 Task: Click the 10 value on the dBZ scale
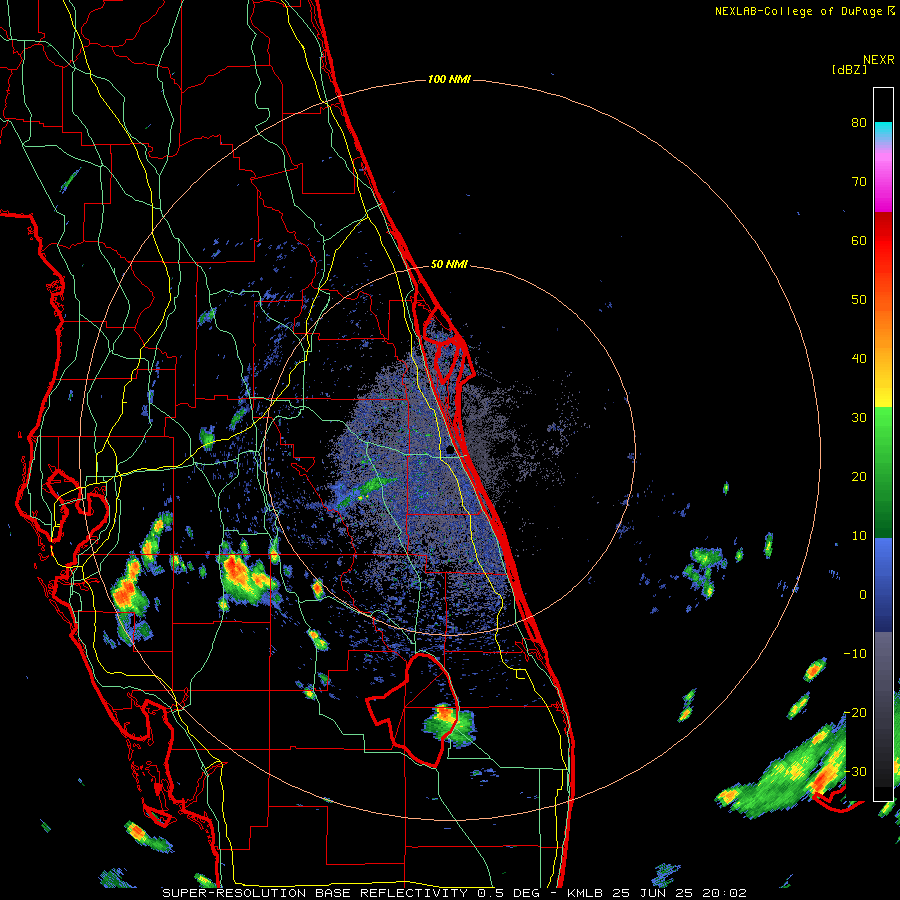coord(859,536)
